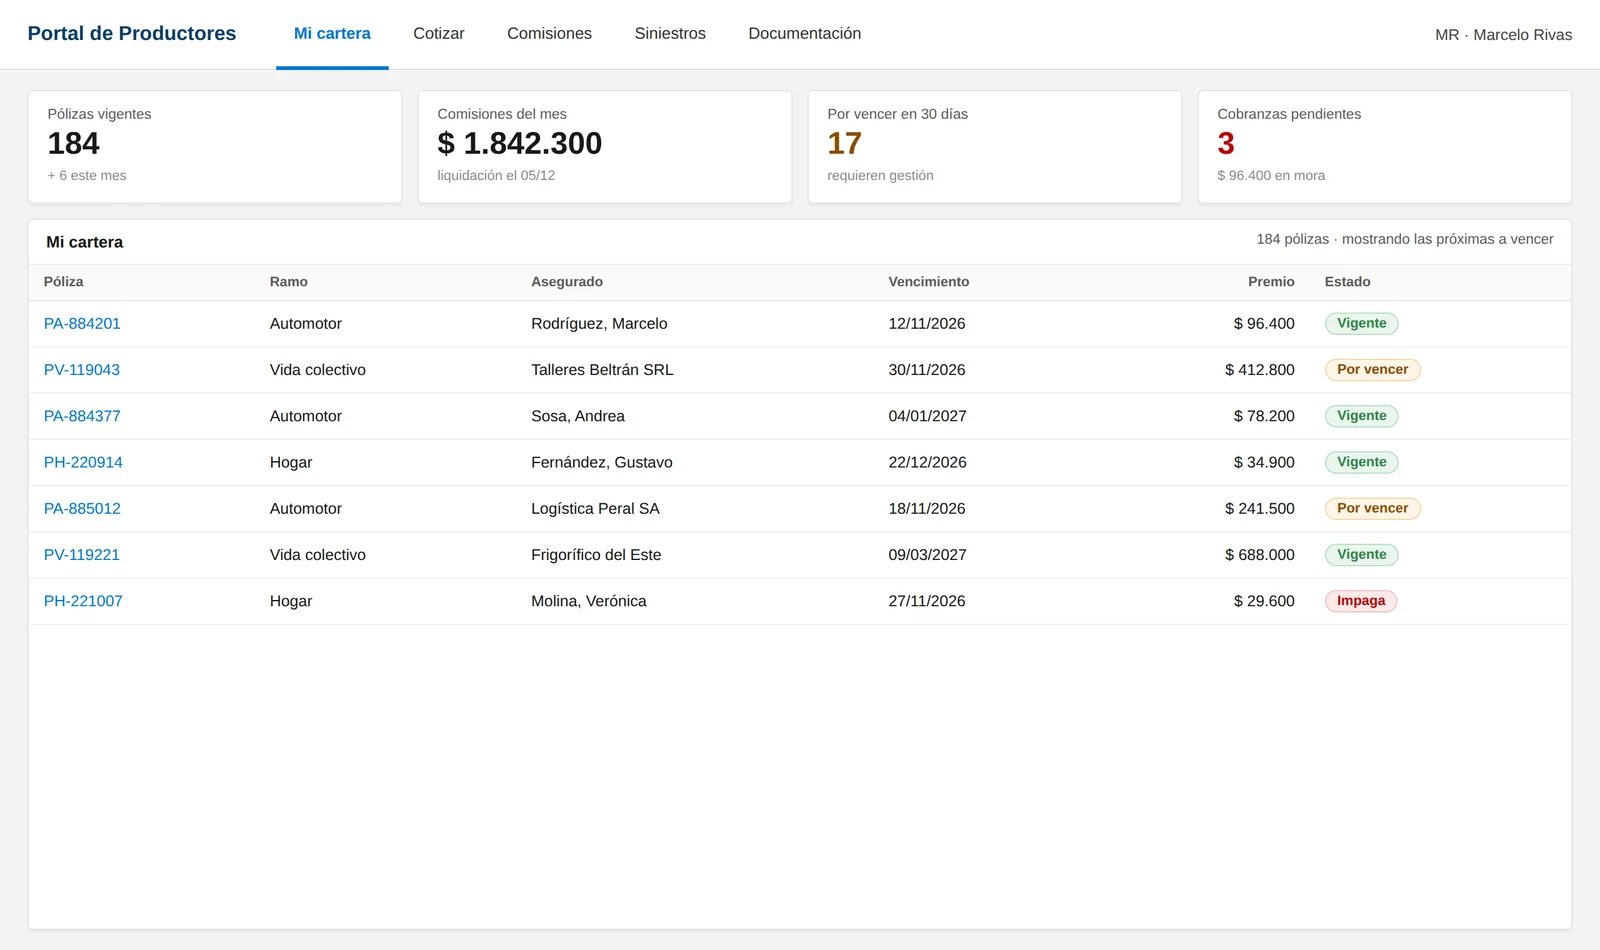Open the Documentación tab

pyautogui.click(x=805, y=34)
